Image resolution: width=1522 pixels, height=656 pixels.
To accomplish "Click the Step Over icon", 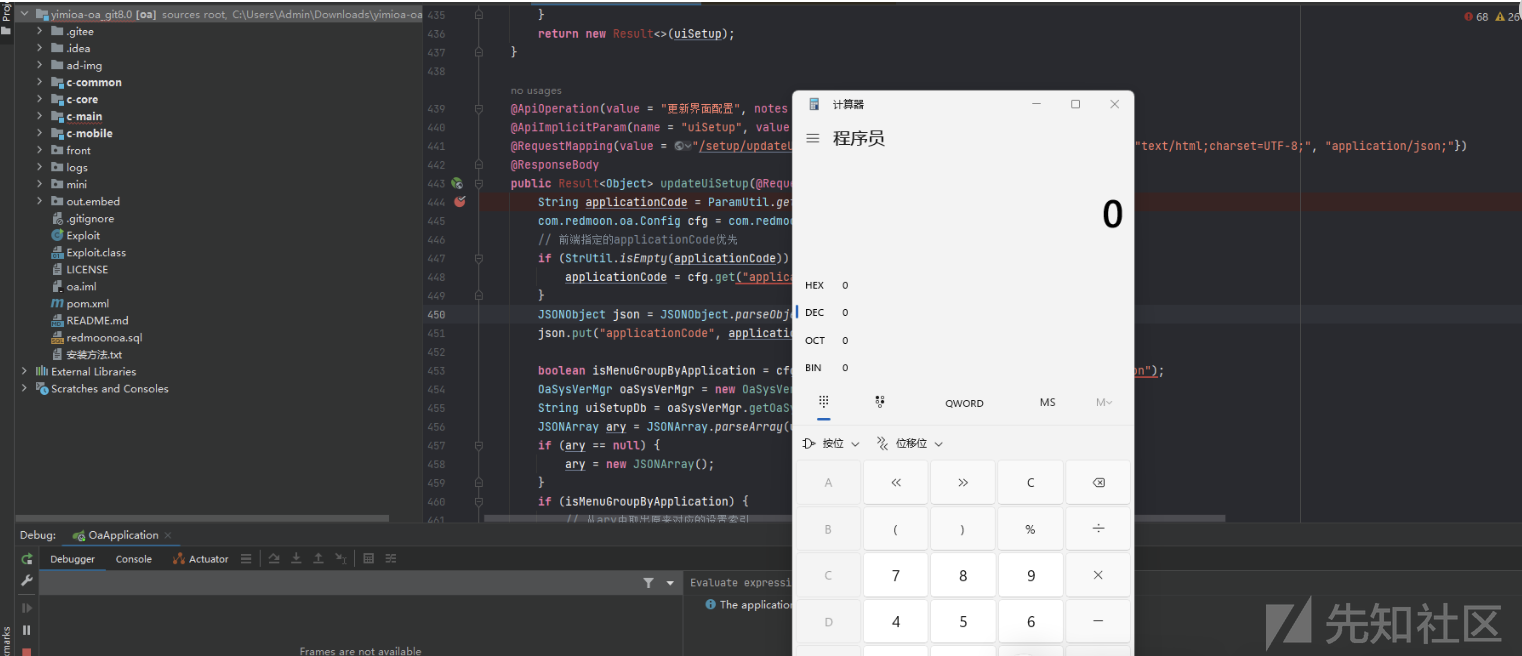I will tap(275, 559).
